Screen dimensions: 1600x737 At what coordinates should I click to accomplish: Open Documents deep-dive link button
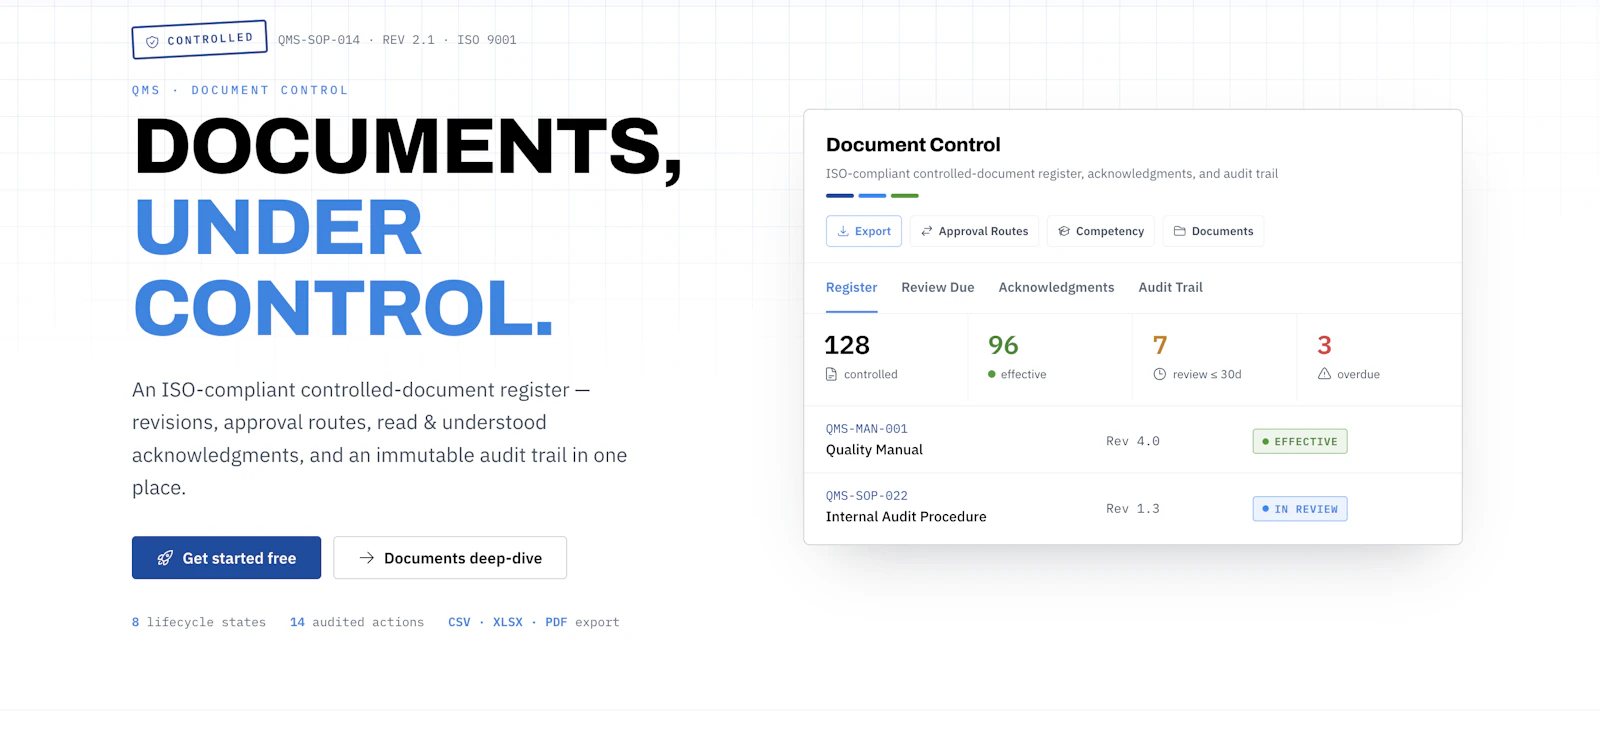click(450, 558)
